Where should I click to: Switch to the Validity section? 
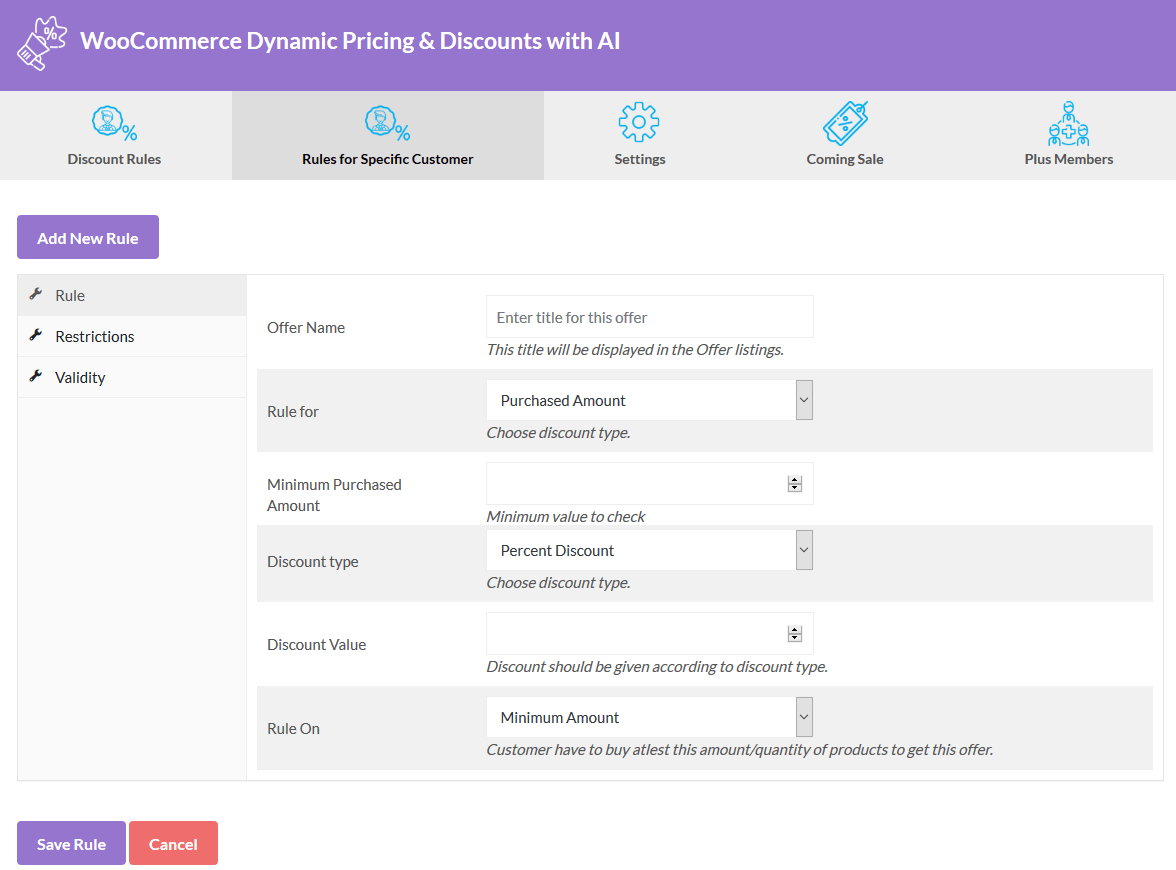coord(80,377)
